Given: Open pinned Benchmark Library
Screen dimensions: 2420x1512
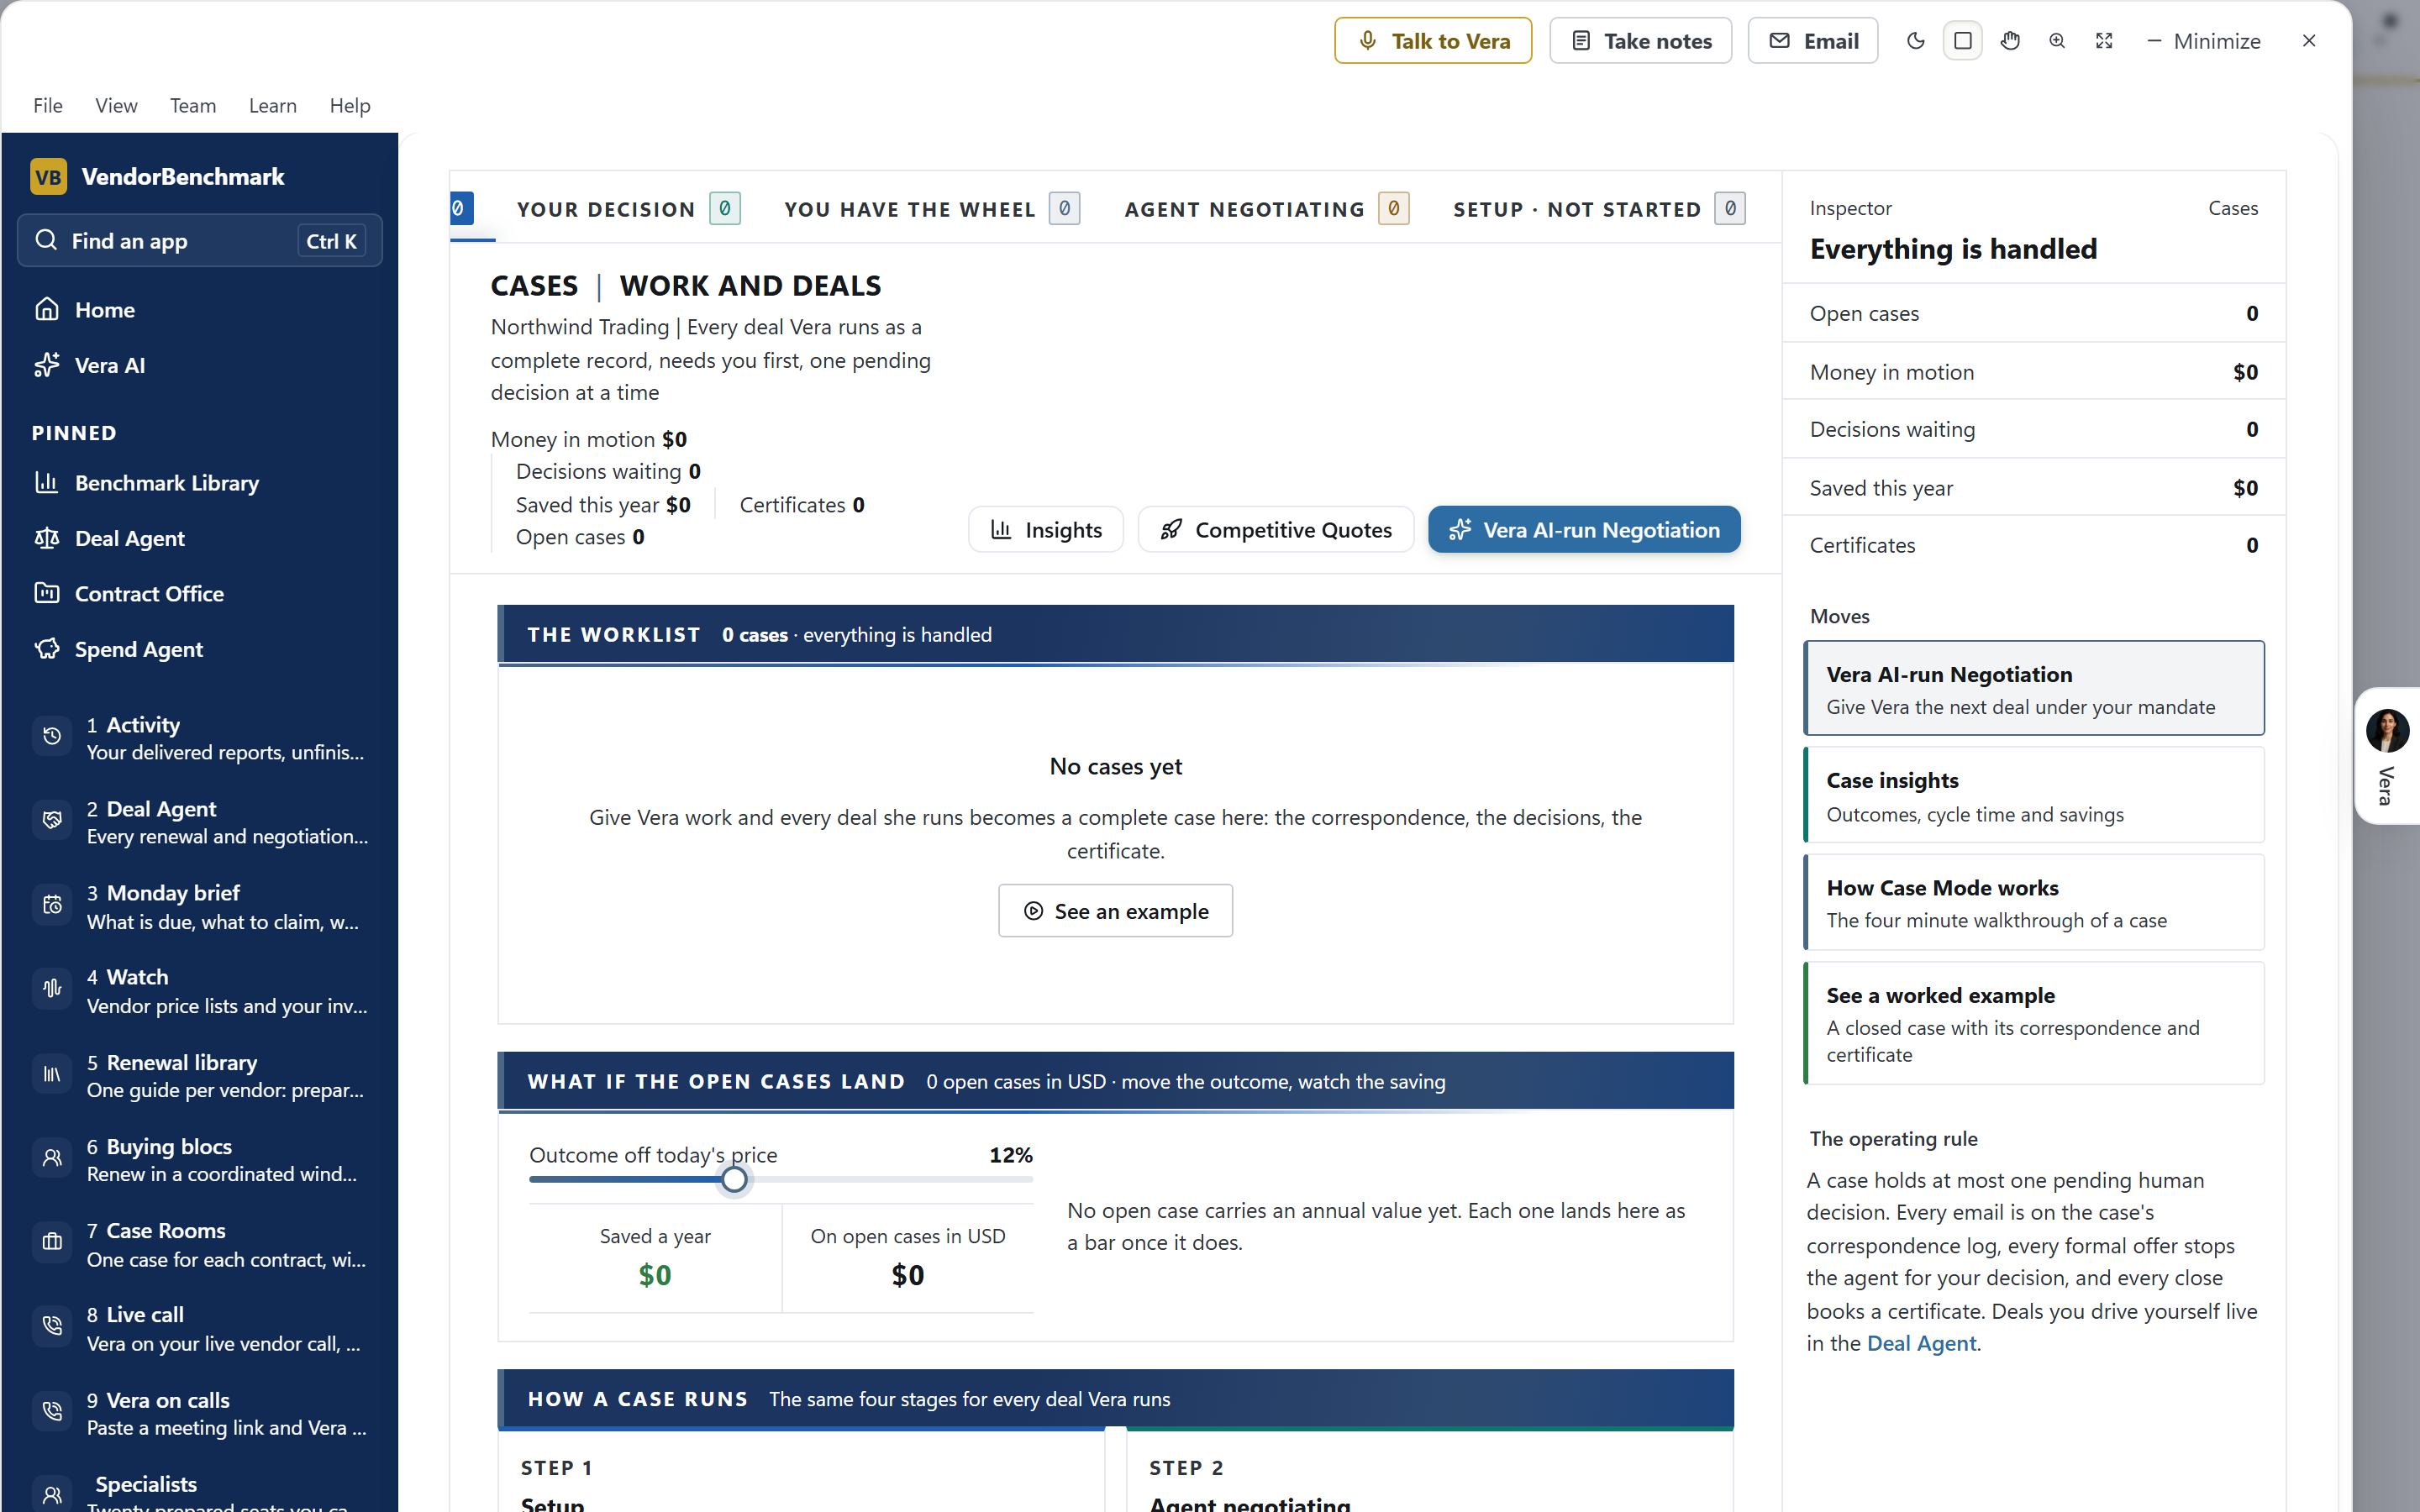Looking at the screenshot, I should point(200,483).
